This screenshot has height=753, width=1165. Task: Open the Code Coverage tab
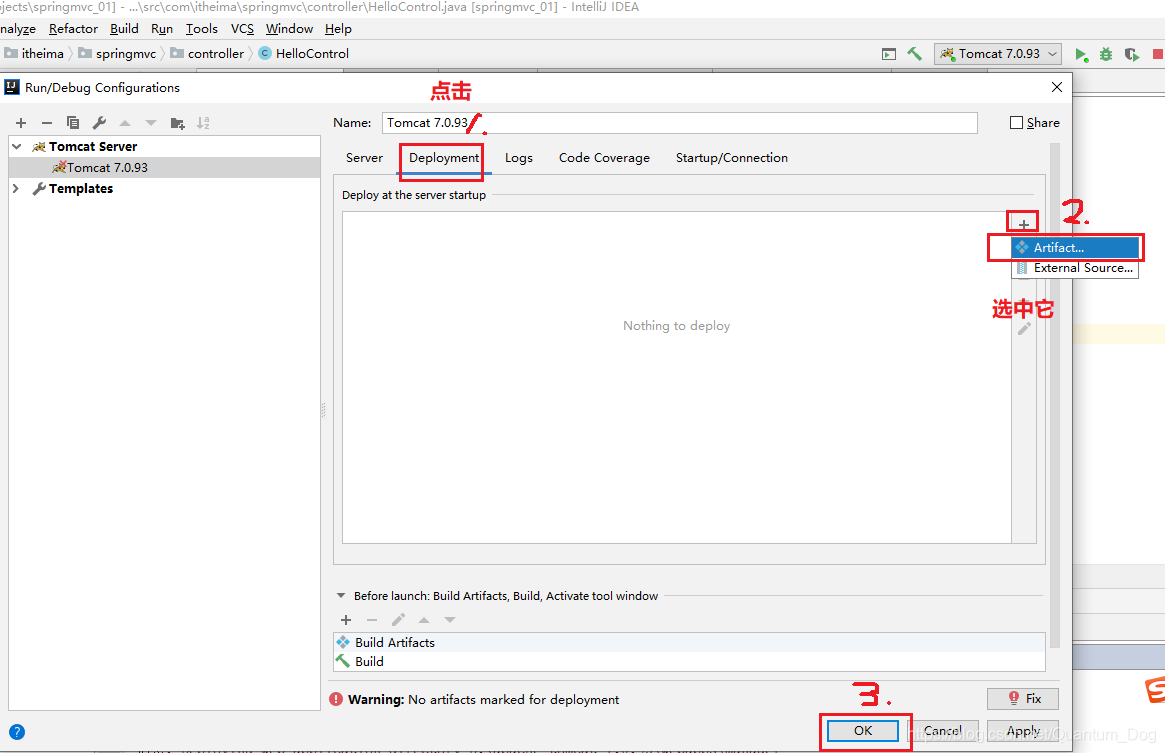point(604,158)
